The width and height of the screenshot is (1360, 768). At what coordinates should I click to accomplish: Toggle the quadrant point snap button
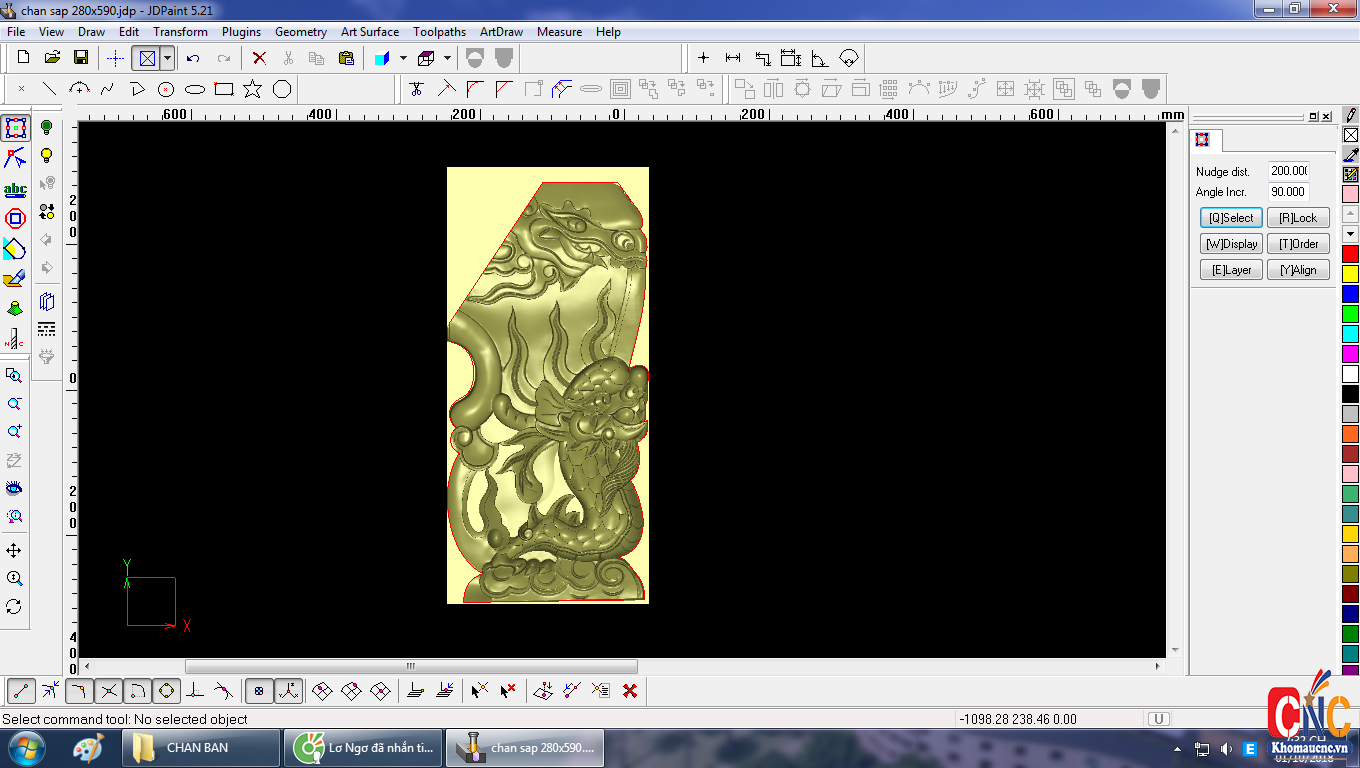[x=166, y=691]
